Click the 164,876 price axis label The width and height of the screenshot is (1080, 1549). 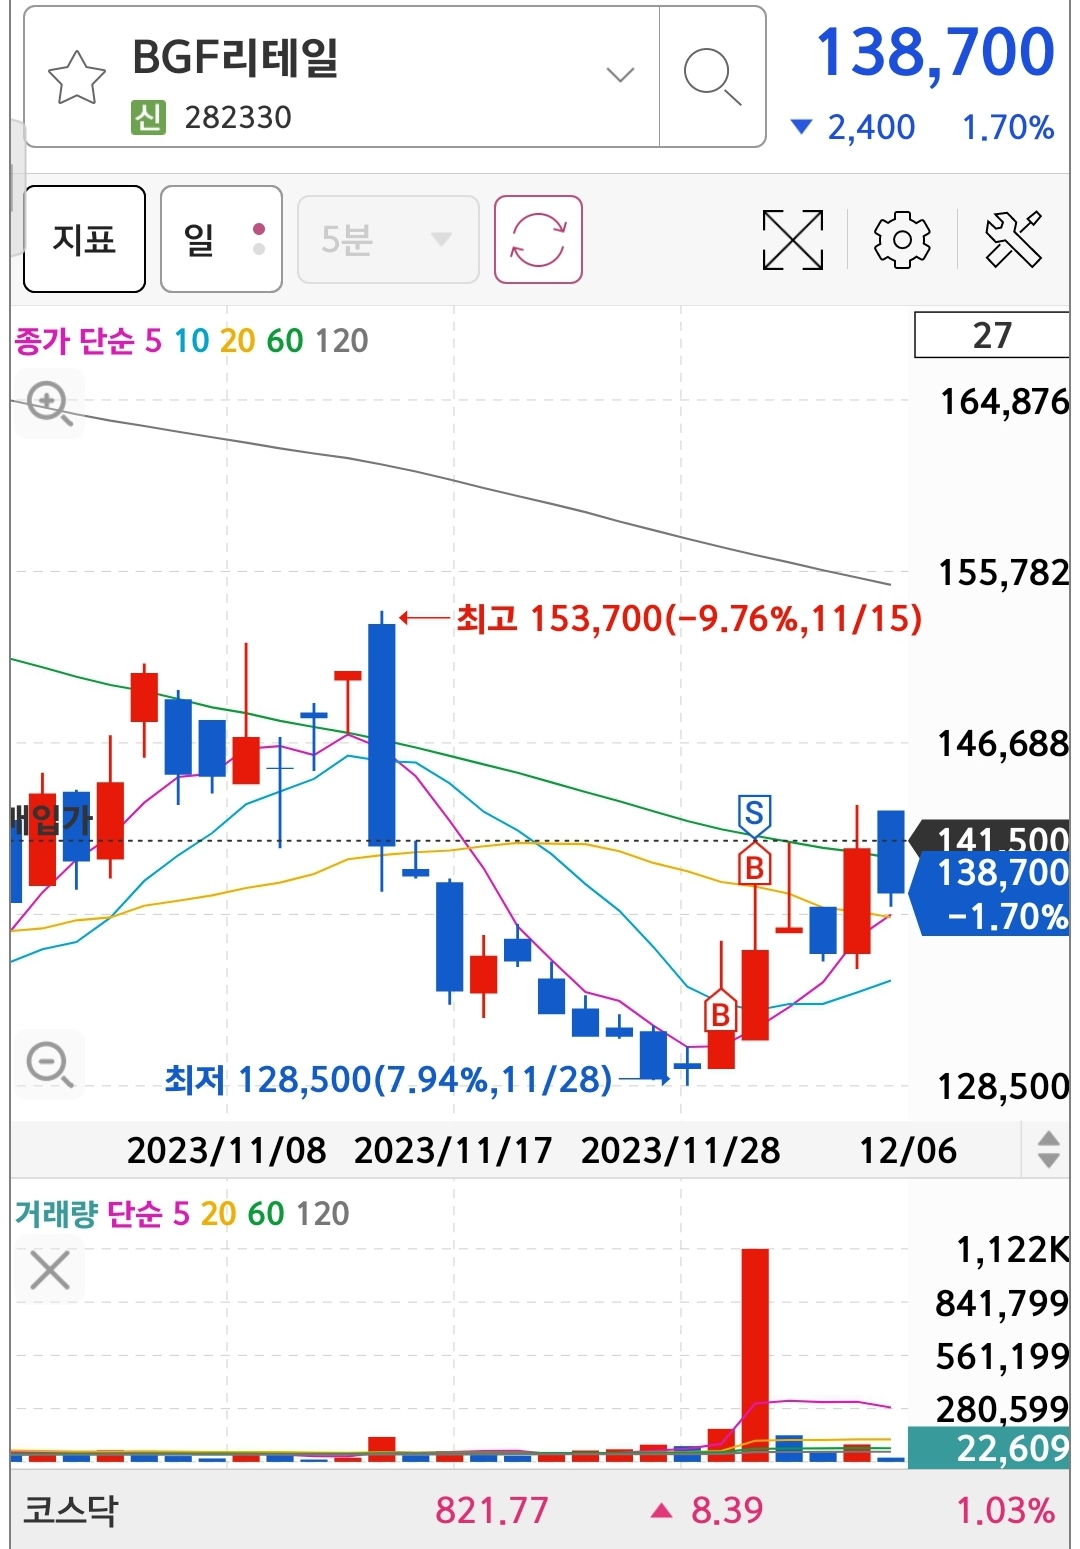[x=1004, y=402]
